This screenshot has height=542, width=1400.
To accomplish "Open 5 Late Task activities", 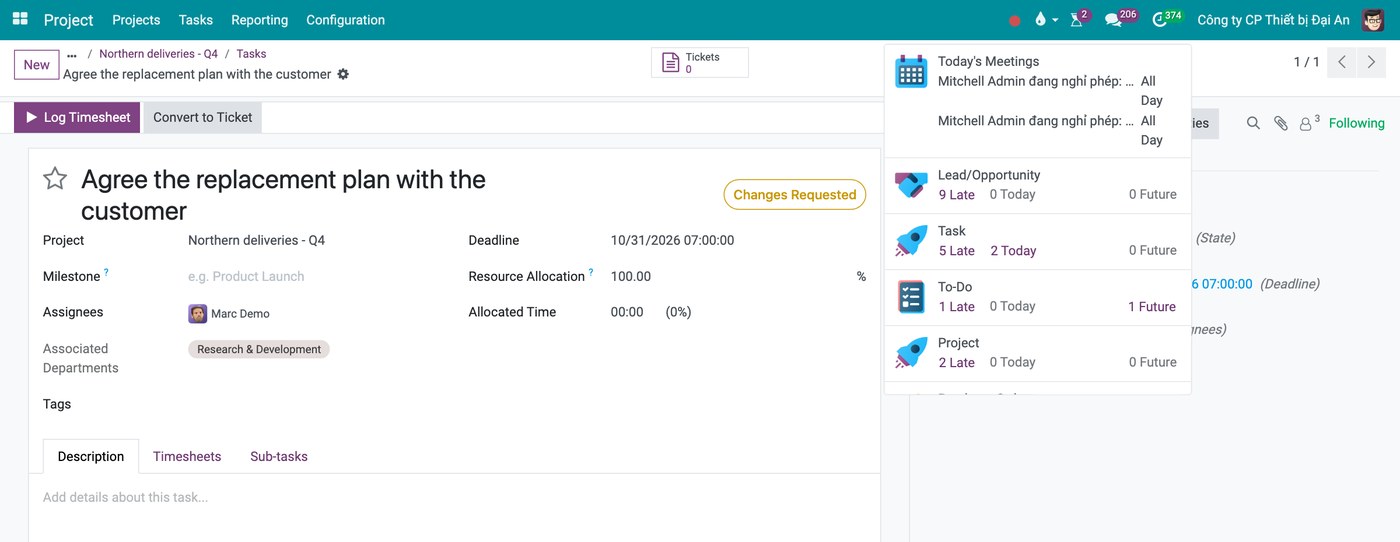I will 957,251.
